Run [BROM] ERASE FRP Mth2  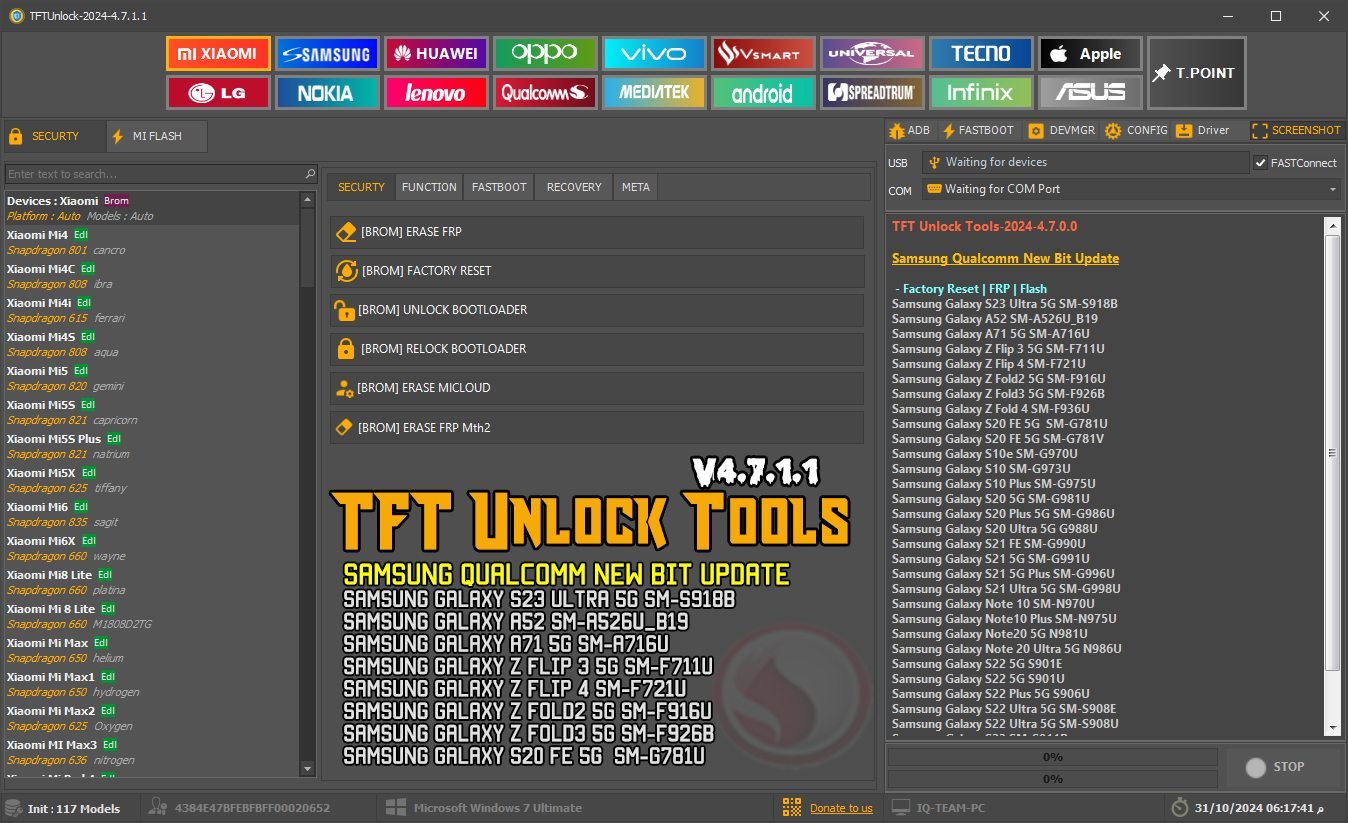point(597,428)
